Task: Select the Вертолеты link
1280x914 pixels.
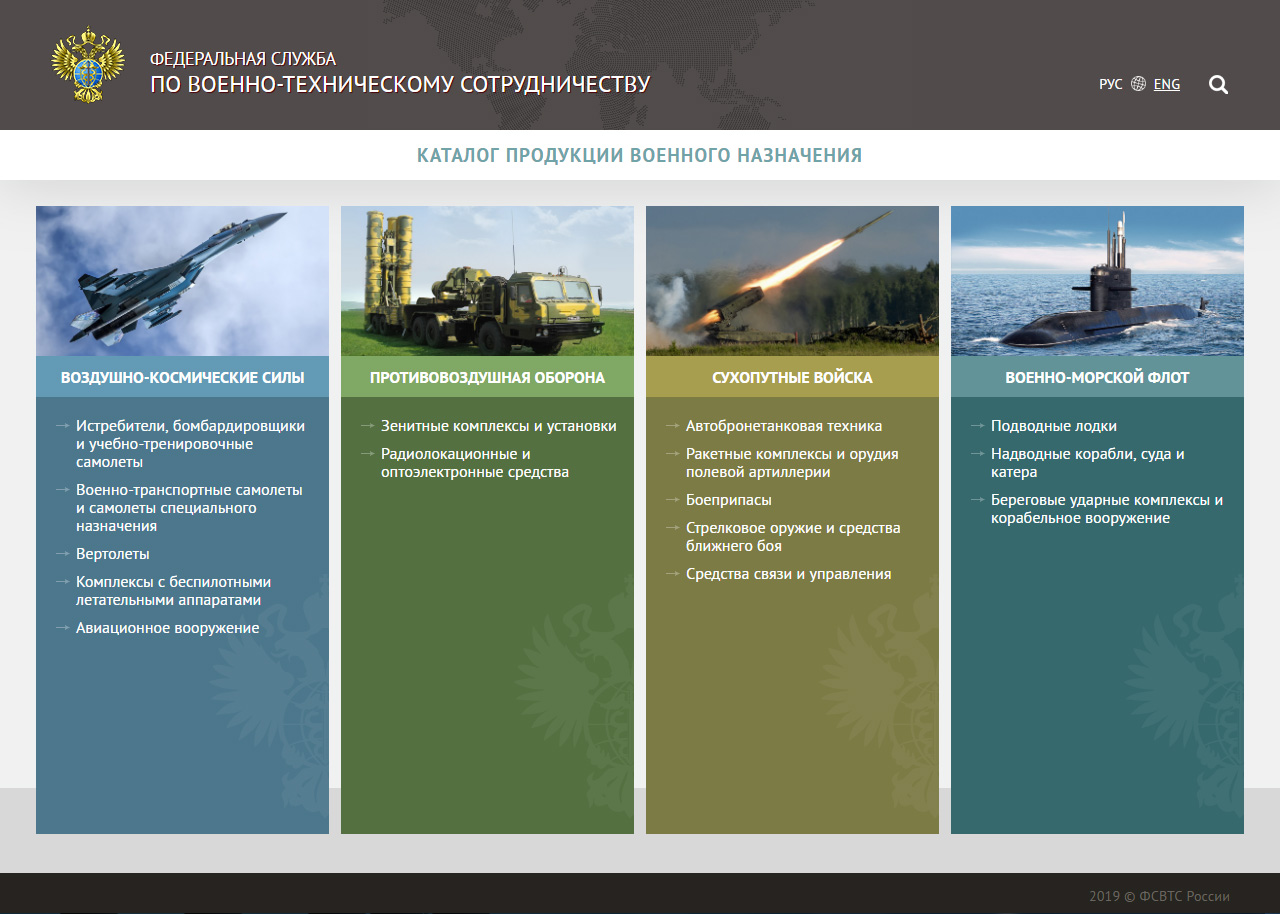Action: (113, 554)
